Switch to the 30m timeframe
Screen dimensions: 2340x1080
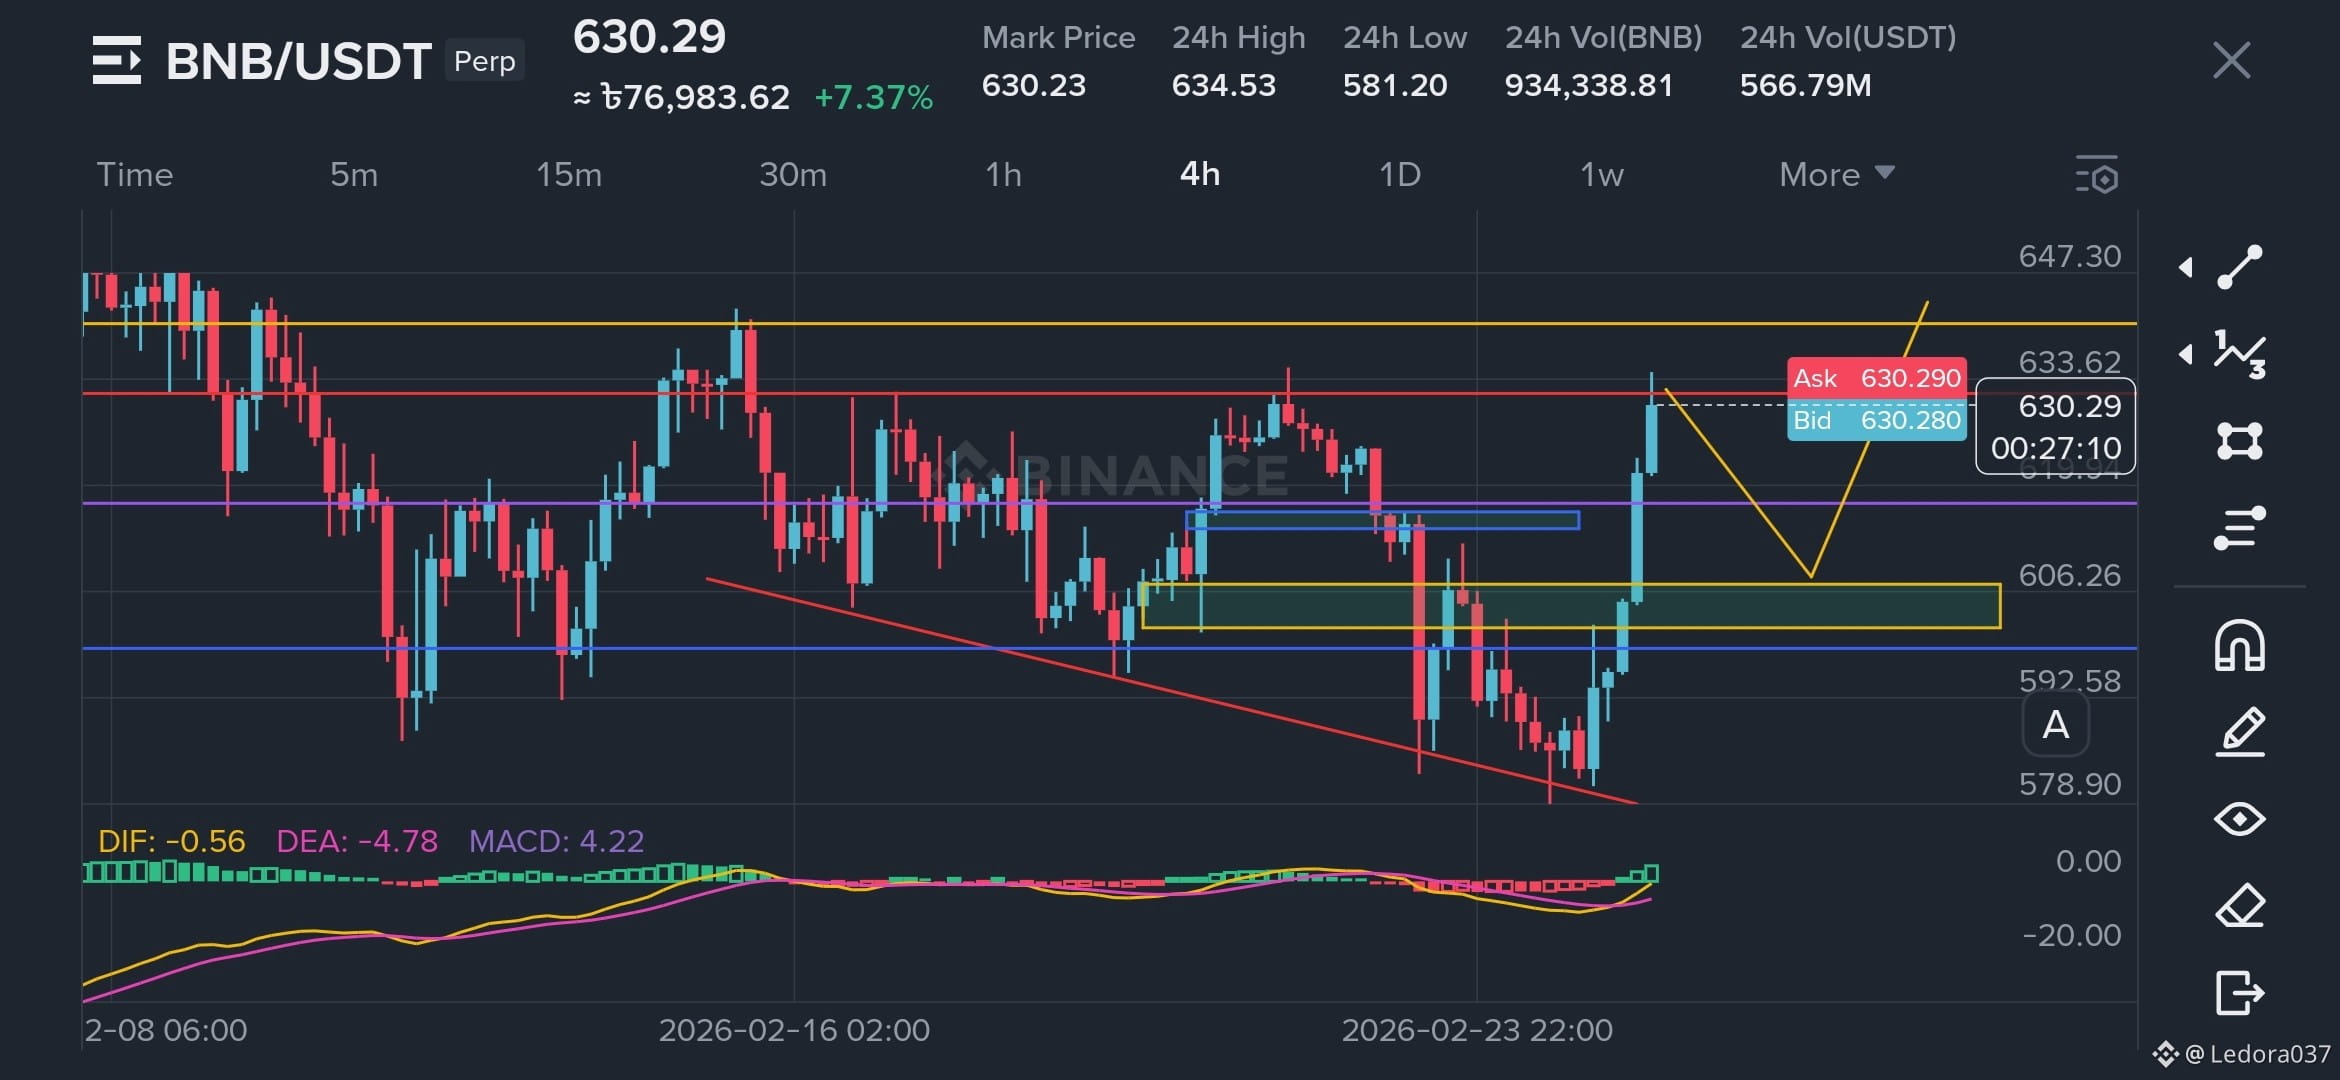[793, 175]
